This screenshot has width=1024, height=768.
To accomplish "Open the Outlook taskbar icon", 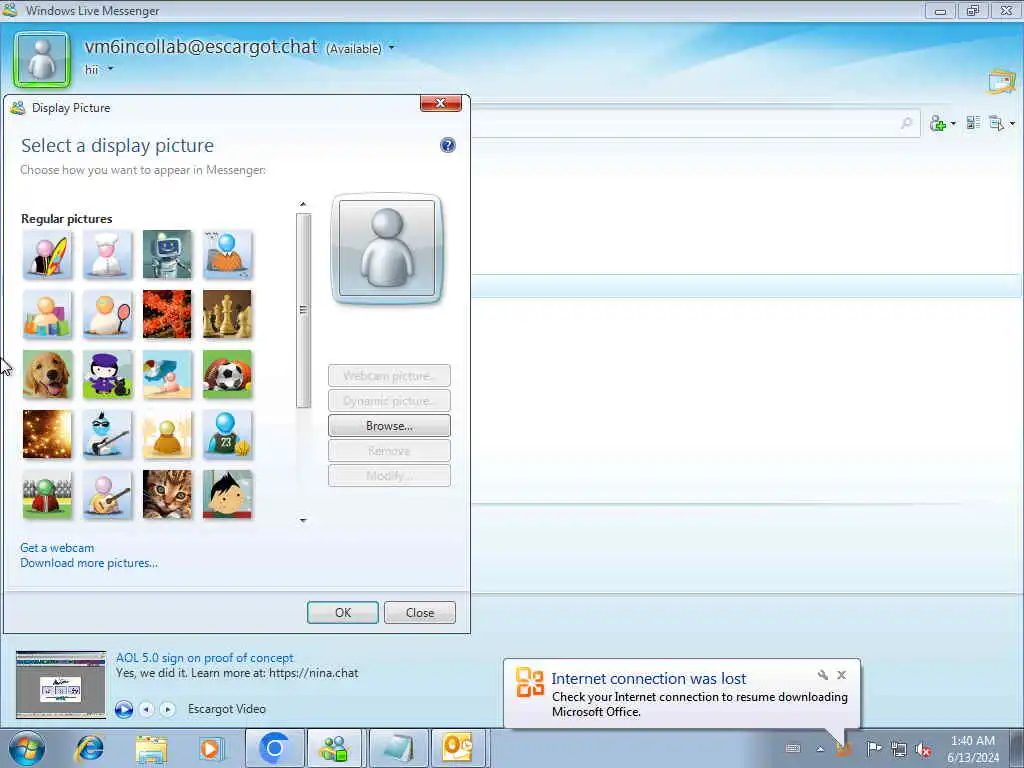I will pyautogui.click(x=458, y=748).
